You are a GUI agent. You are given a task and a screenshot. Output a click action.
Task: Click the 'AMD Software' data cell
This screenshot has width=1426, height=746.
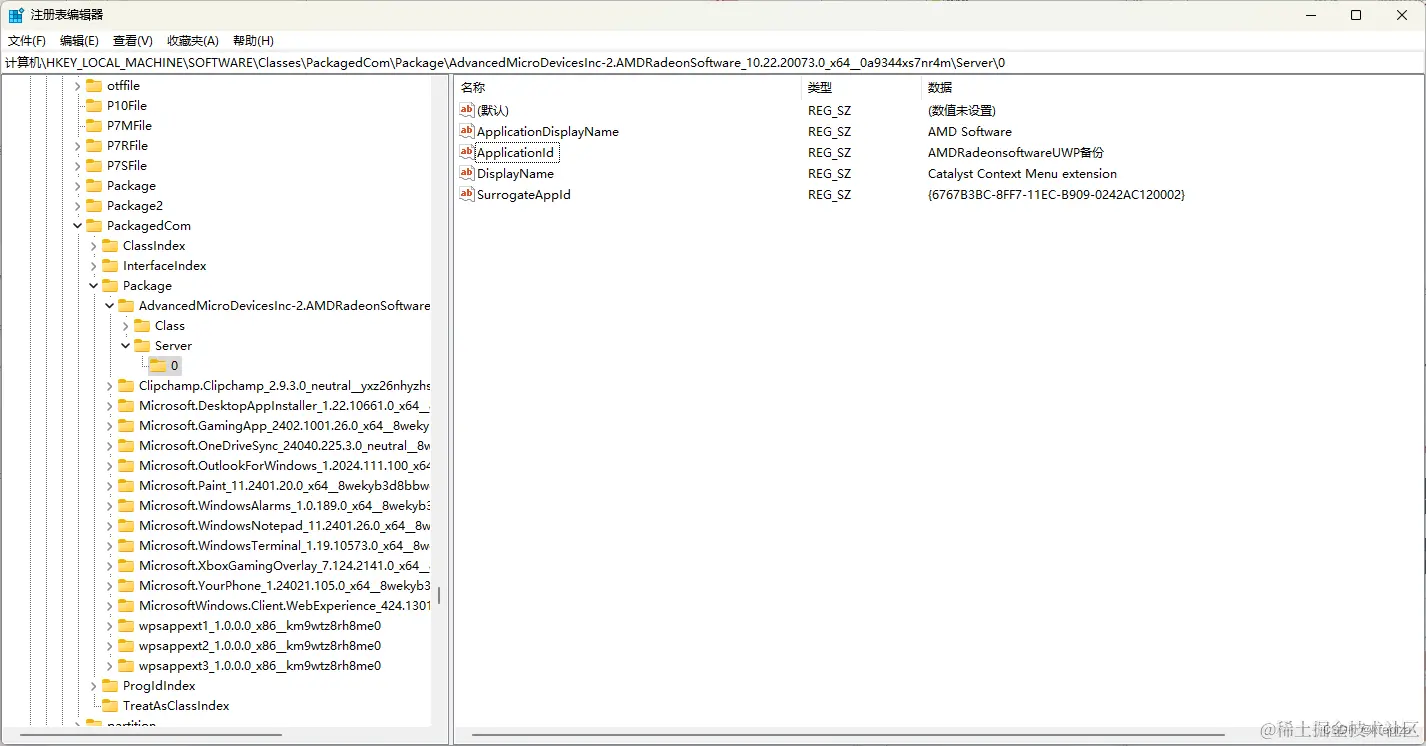(970, 132)
